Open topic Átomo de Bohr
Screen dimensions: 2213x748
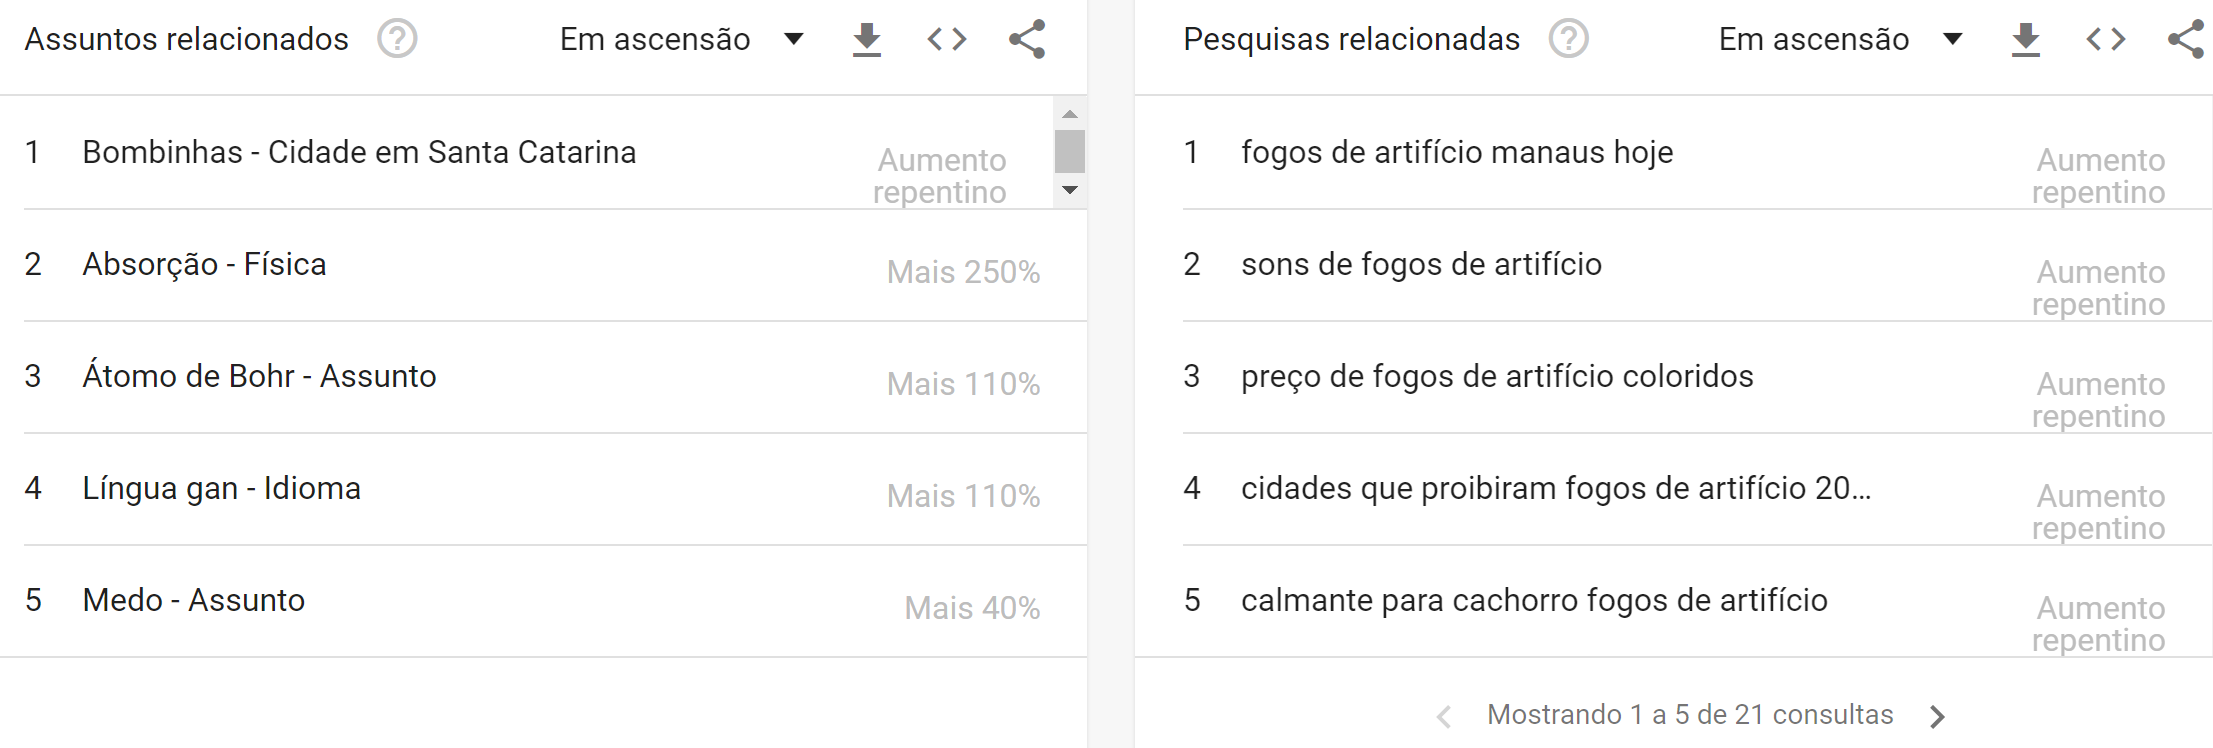pos(259,377)
